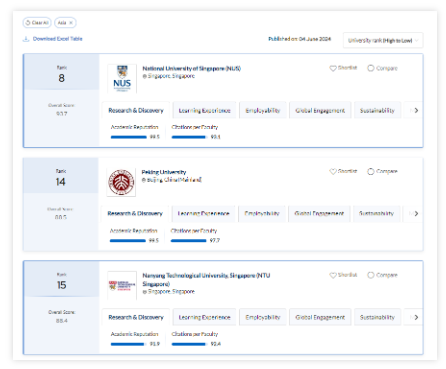The height and width of the screenshot is (369, 446).
Task: Shortlist heart icon for Nanyang Technological University
Action: pyautogui.click(x=333, y=275)
